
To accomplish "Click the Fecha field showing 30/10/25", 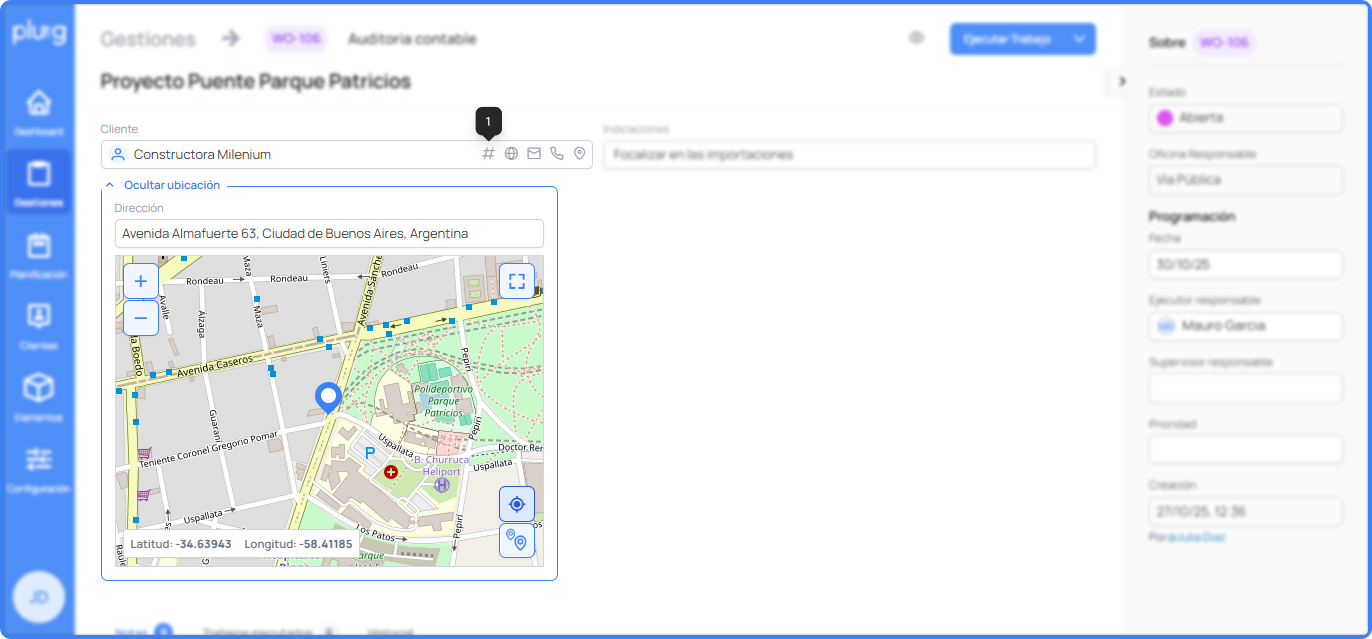I will (1245, 265).
